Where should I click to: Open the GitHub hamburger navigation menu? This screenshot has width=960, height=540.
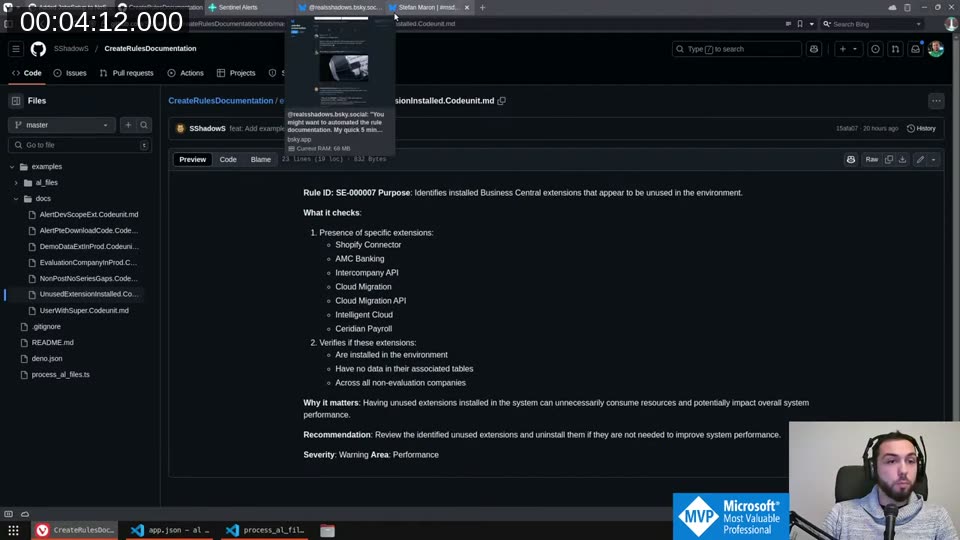[x=15, y=49]
